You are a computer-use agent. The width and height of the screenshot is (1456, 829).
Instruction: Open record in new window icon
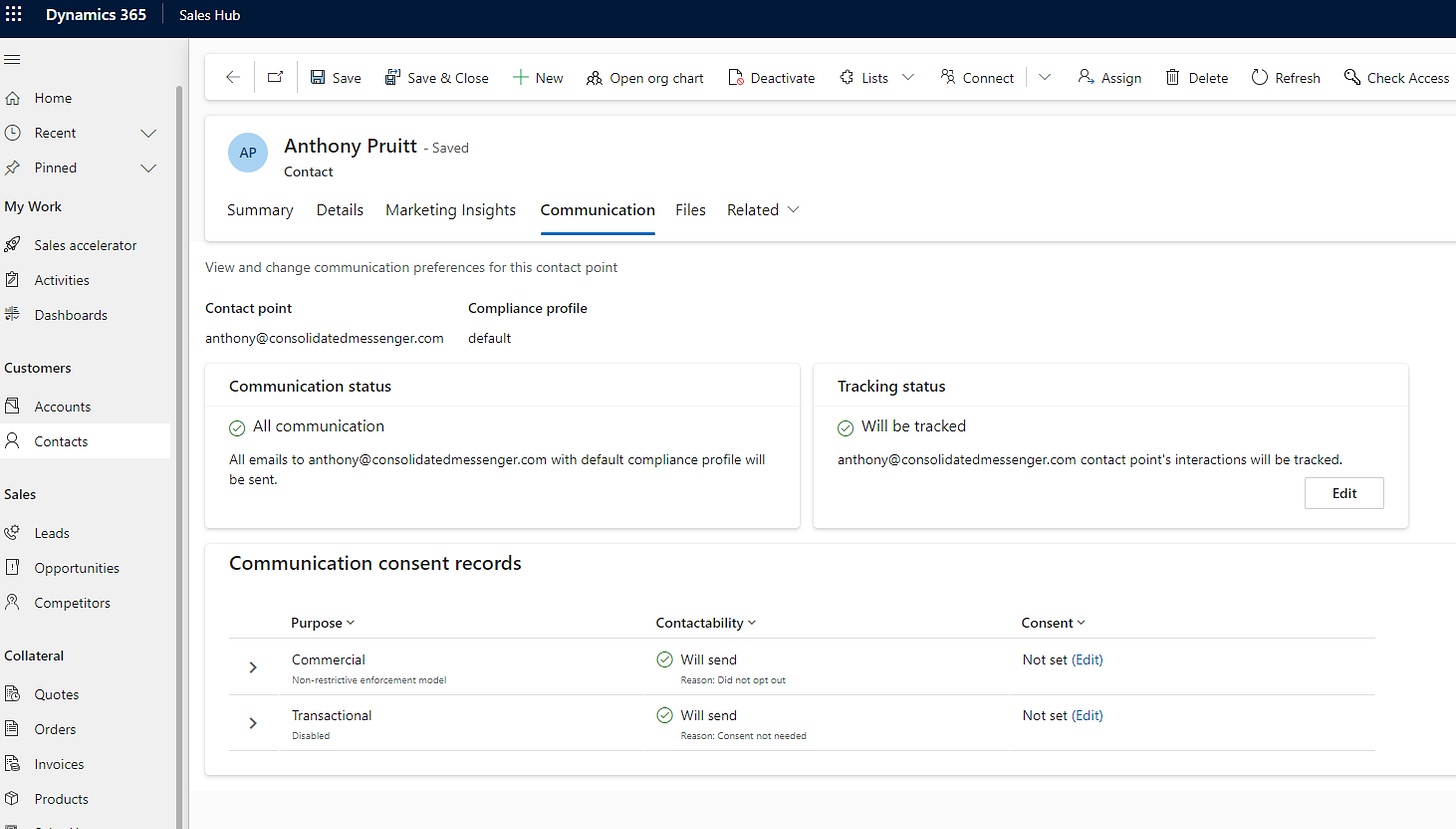coord(276,77)
